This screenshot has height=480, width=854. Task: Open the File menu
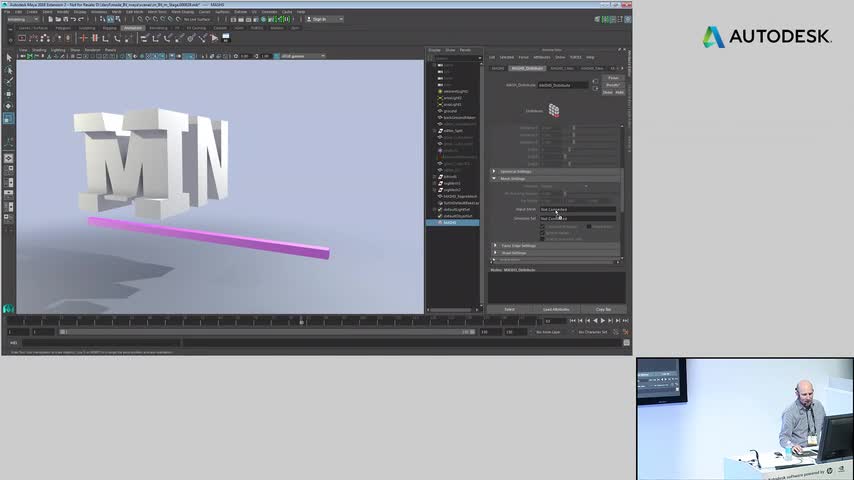coord(7,11)
